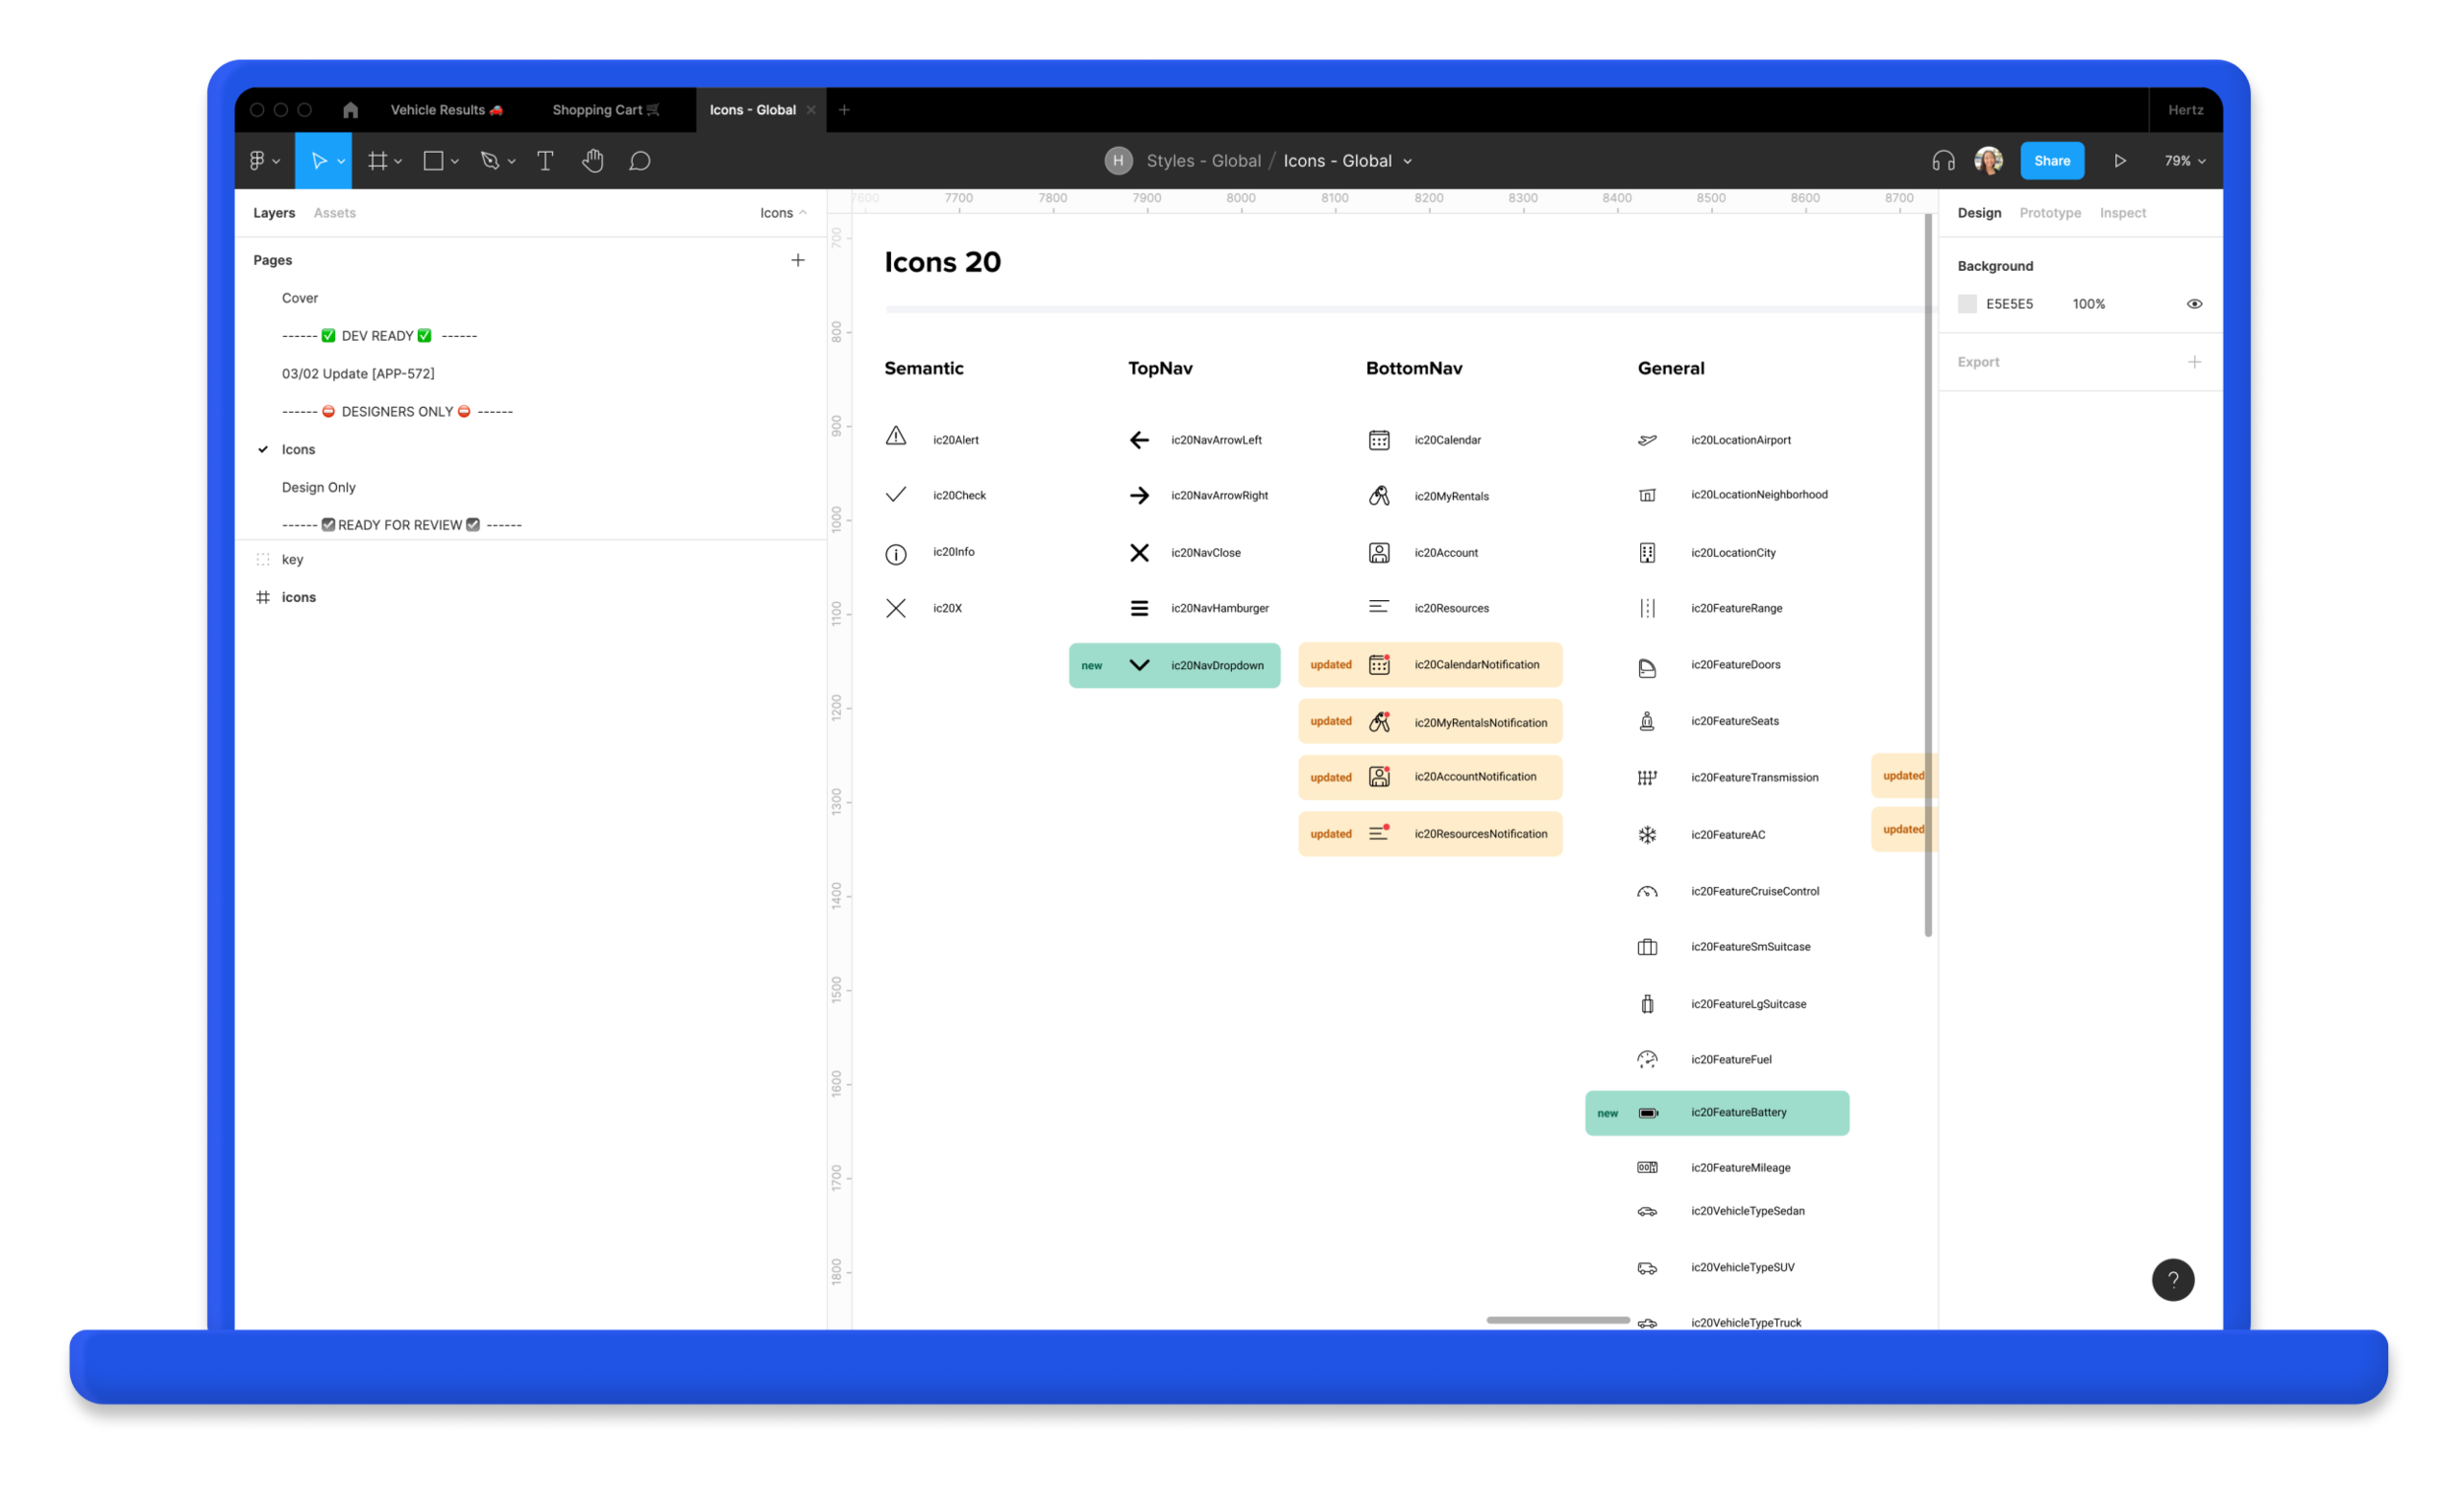Viewport: 2464px width, 1490px height.
Task: Select the Pen tool
Action: pyautogui.click(x=490, y=161)
